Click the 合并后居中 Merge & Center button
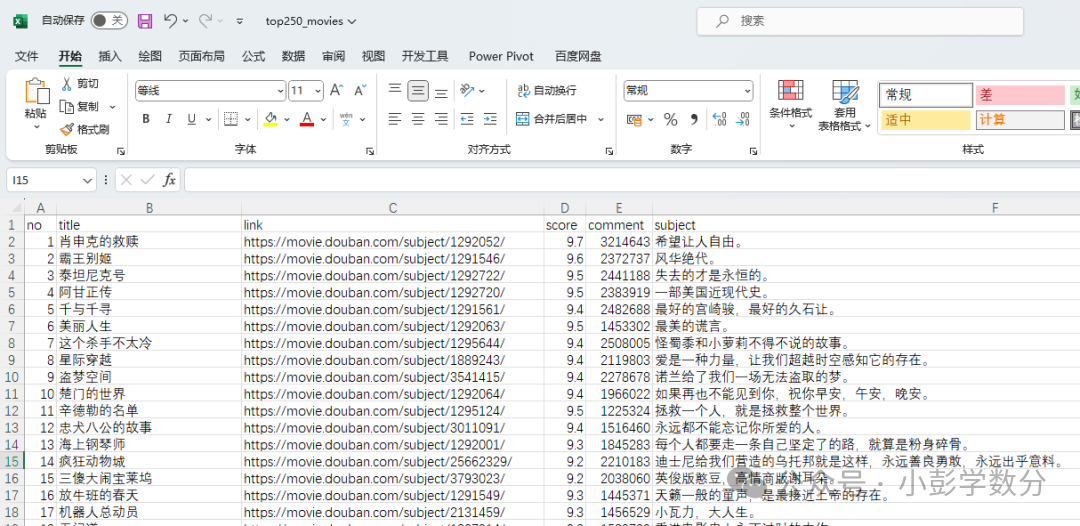 (x=552, y=119)
